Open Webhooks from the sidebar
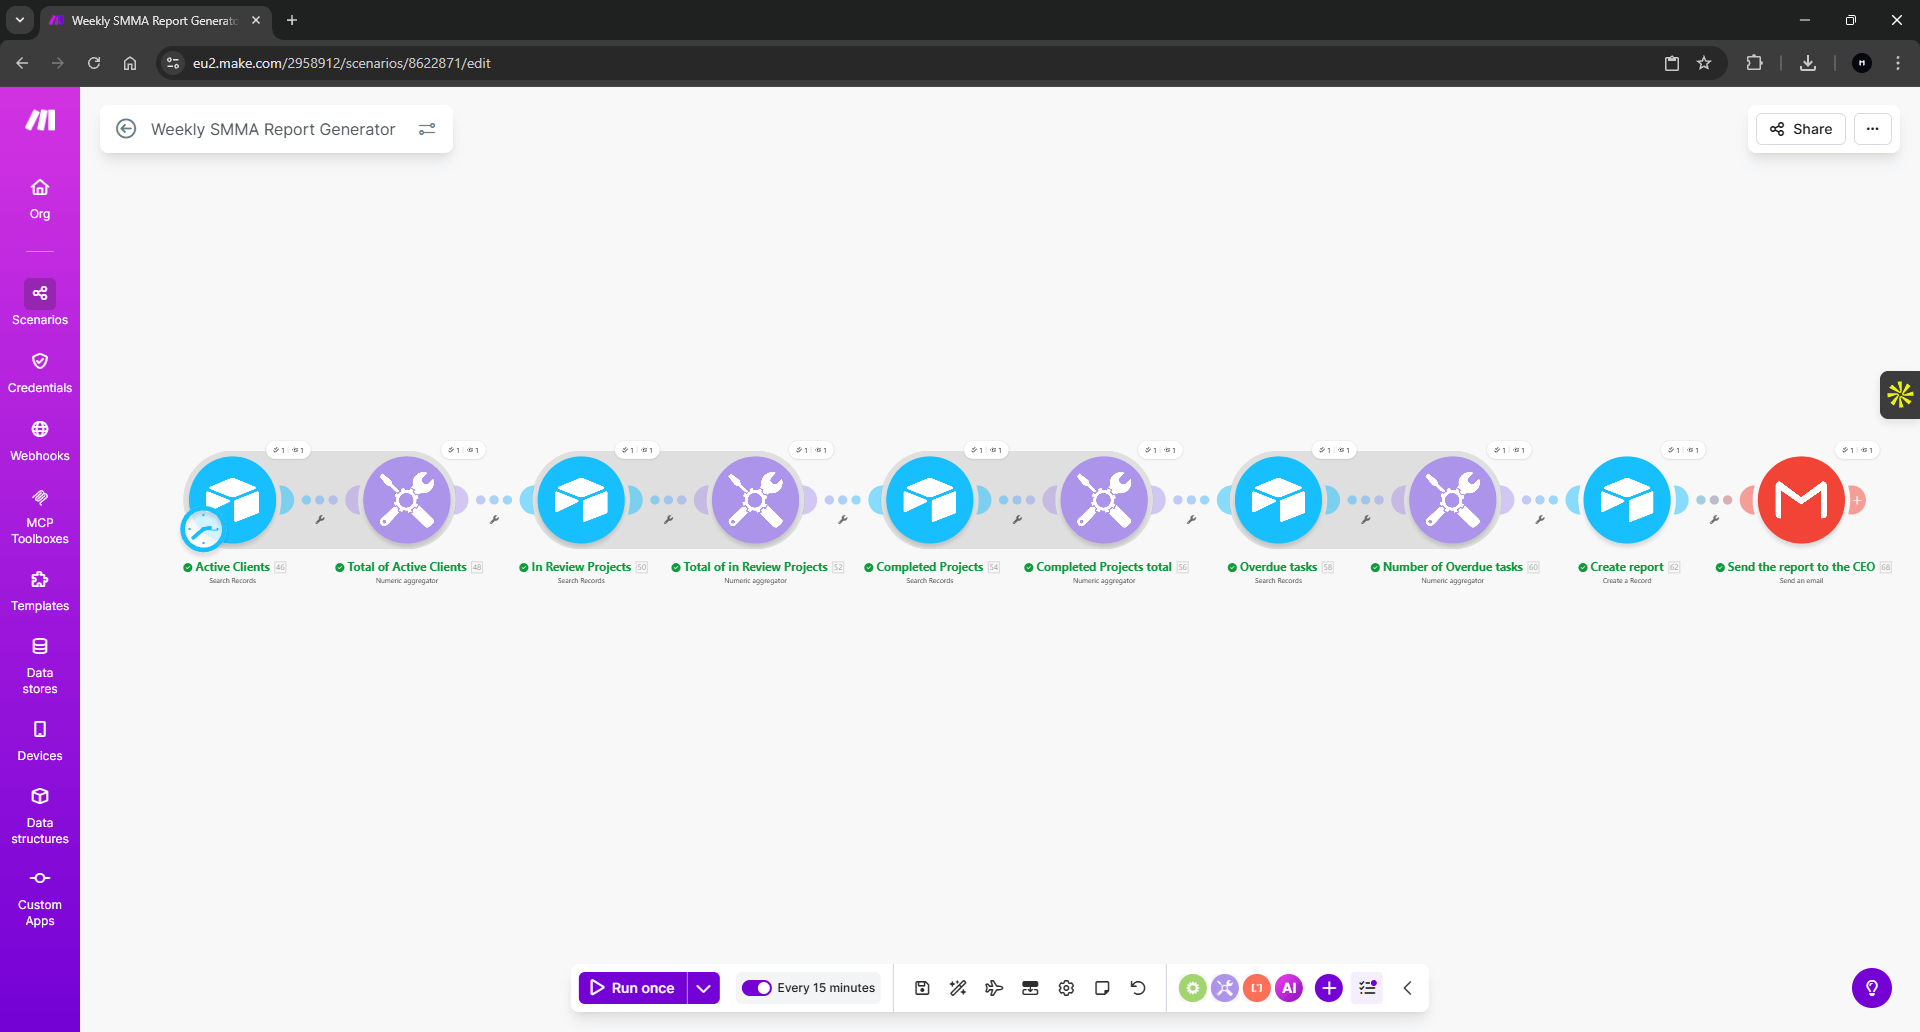 (x=39, y=438)
